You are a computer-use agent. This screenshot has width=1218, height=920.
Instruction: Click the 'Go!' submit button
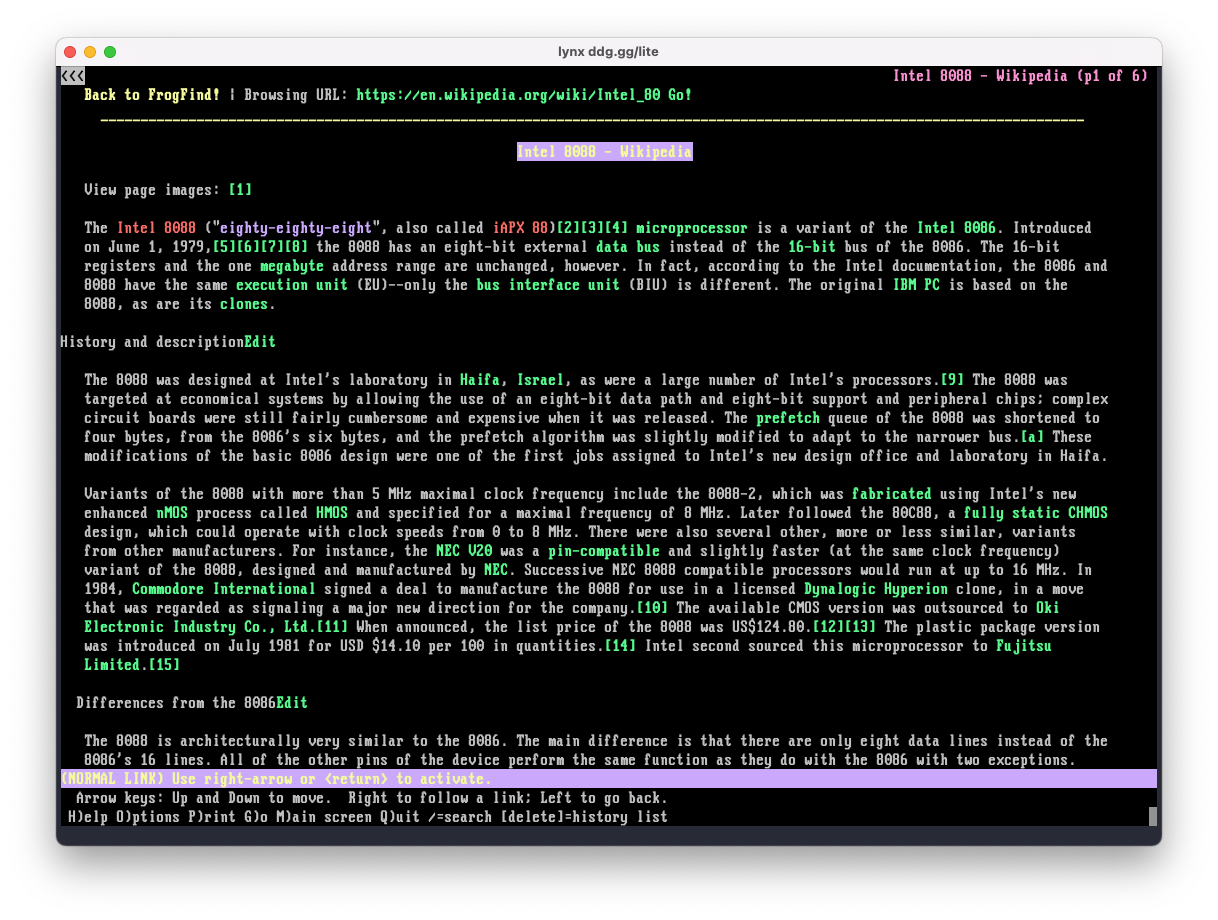click(681, 95)
